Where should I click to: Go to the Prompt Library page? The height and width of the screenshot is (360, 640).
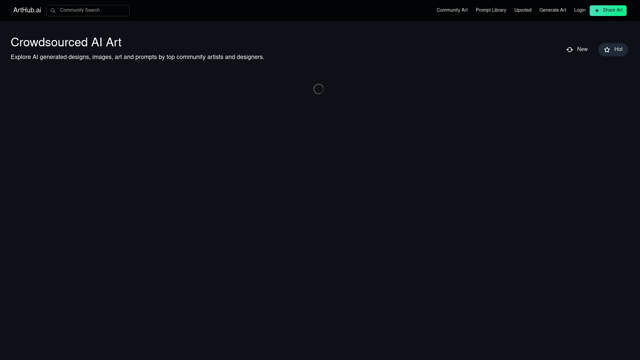491,10
